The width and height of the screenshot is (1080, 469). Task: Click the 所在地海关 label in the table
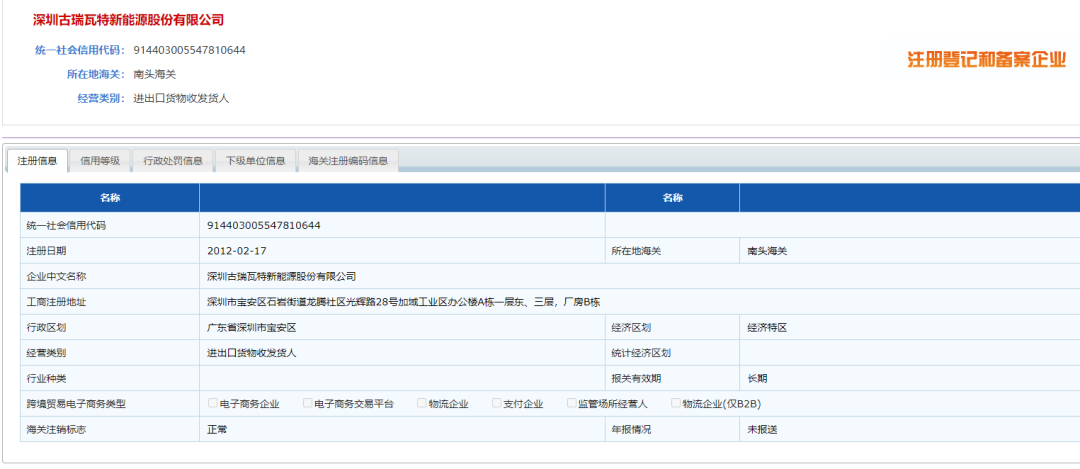636,251
